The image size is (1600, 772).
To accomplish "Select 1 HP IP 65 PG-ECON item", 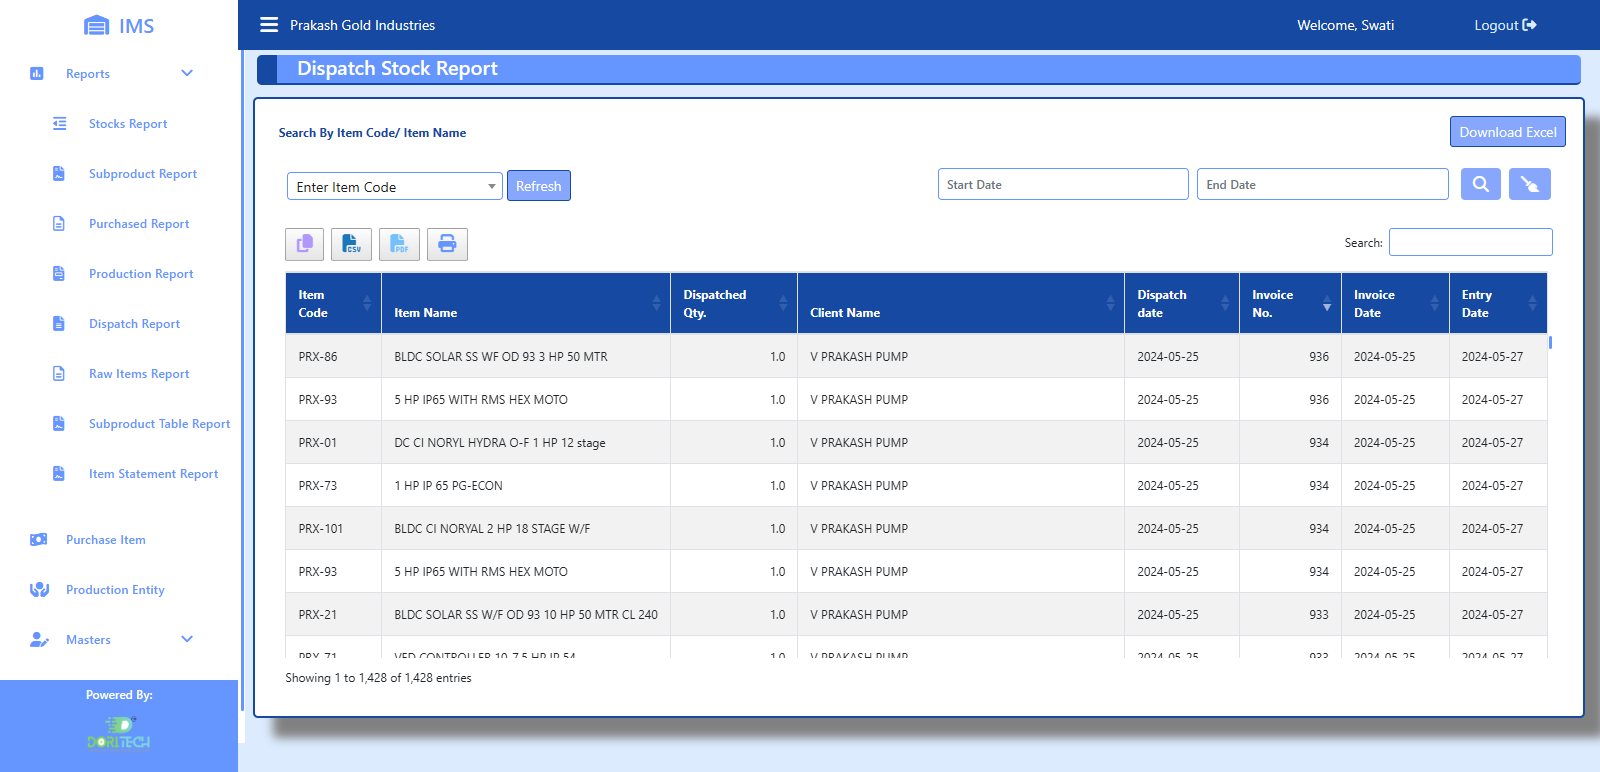I will coord(448,485).
